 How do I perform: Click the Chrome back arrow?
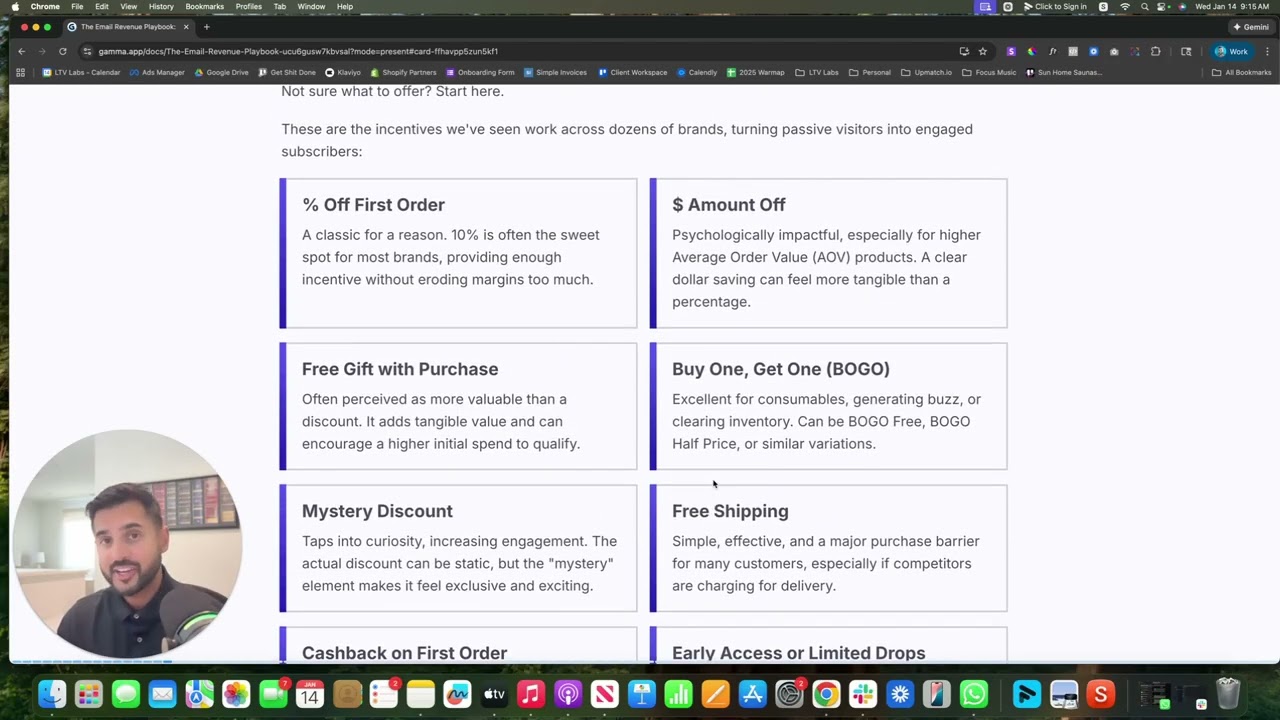click(x=21, y=51)
